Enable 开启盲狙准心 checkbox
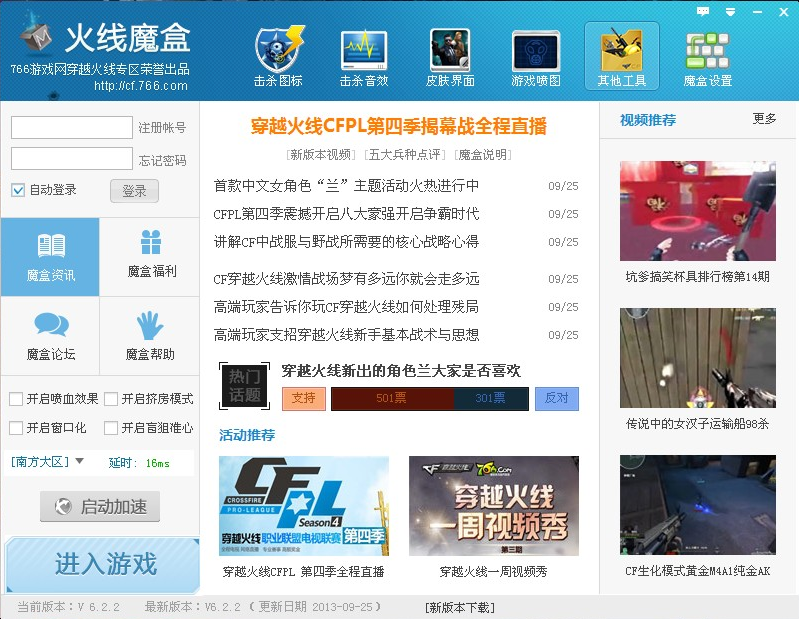 111,427
